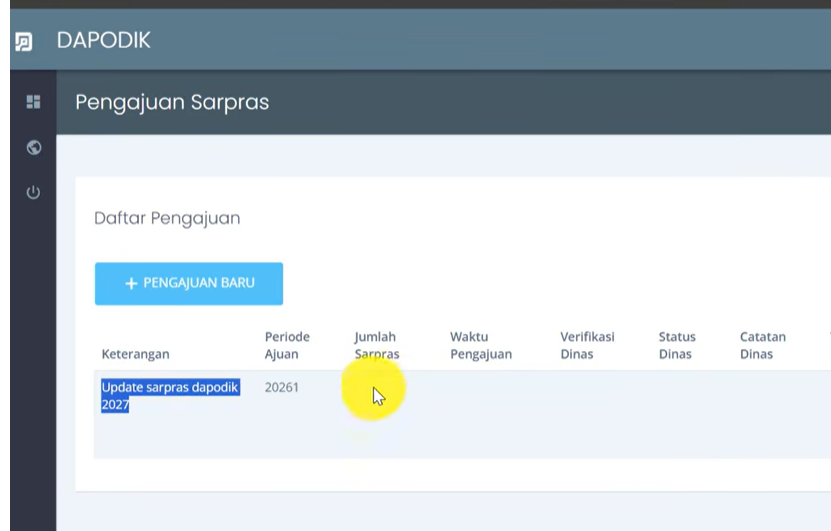The image size is (831, 531).
Task: Click the Daftar Pengajuan heading
Action: point(167,218)
